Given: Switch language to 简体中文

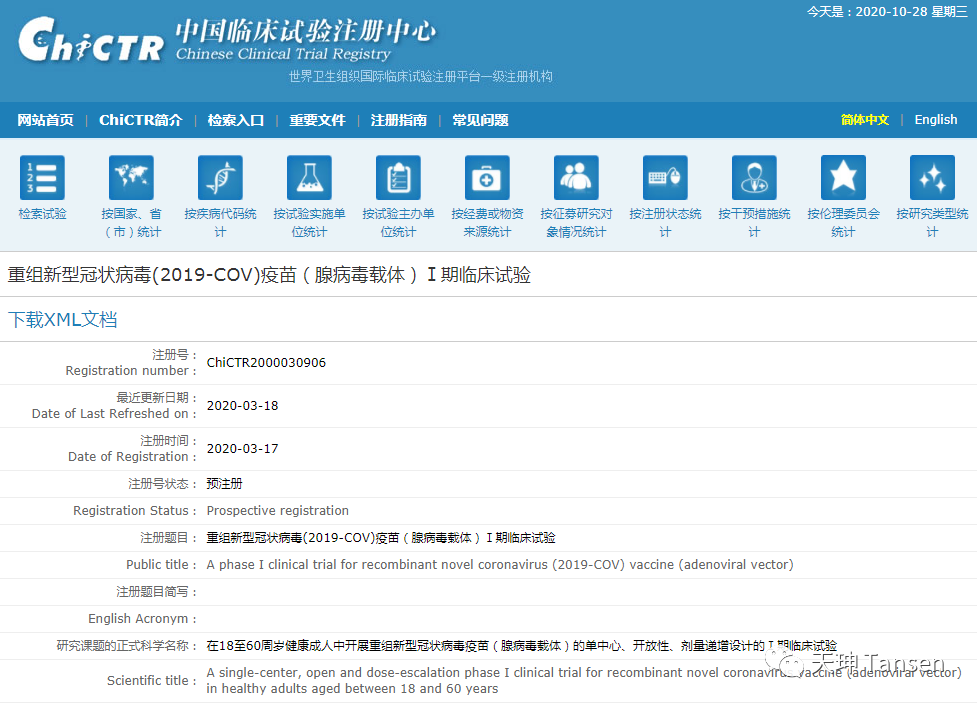Looking at the screenshot, I should [865, 120].
